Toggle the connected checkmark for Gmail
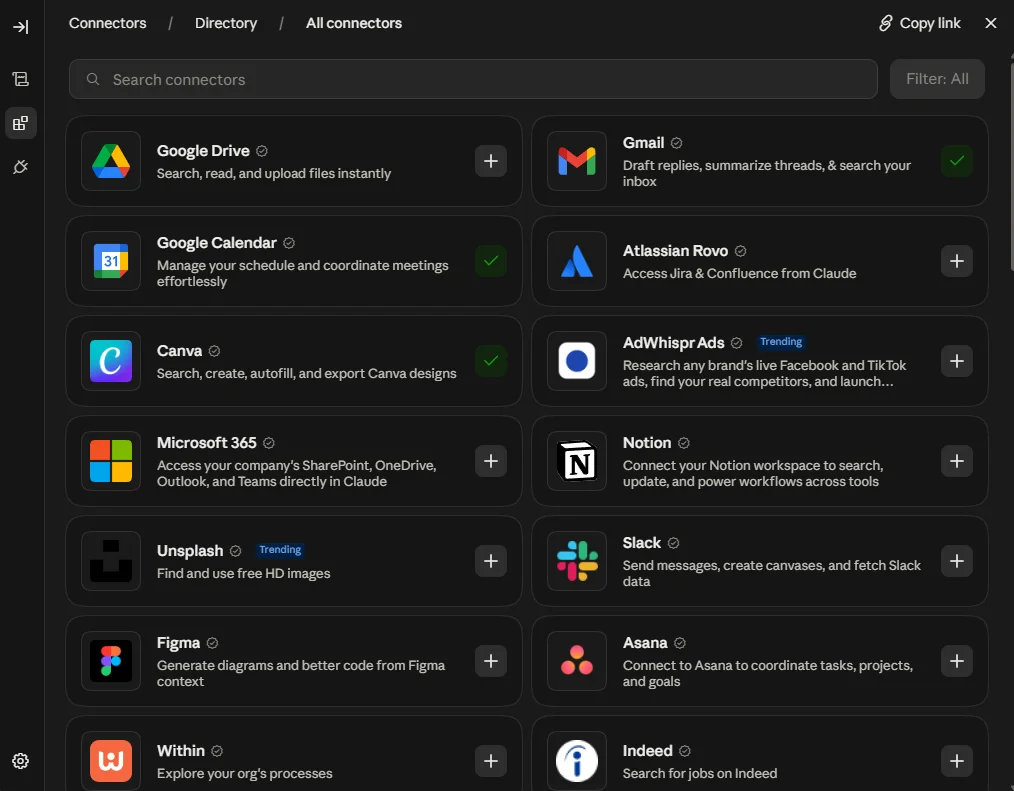 pos(956,161)
